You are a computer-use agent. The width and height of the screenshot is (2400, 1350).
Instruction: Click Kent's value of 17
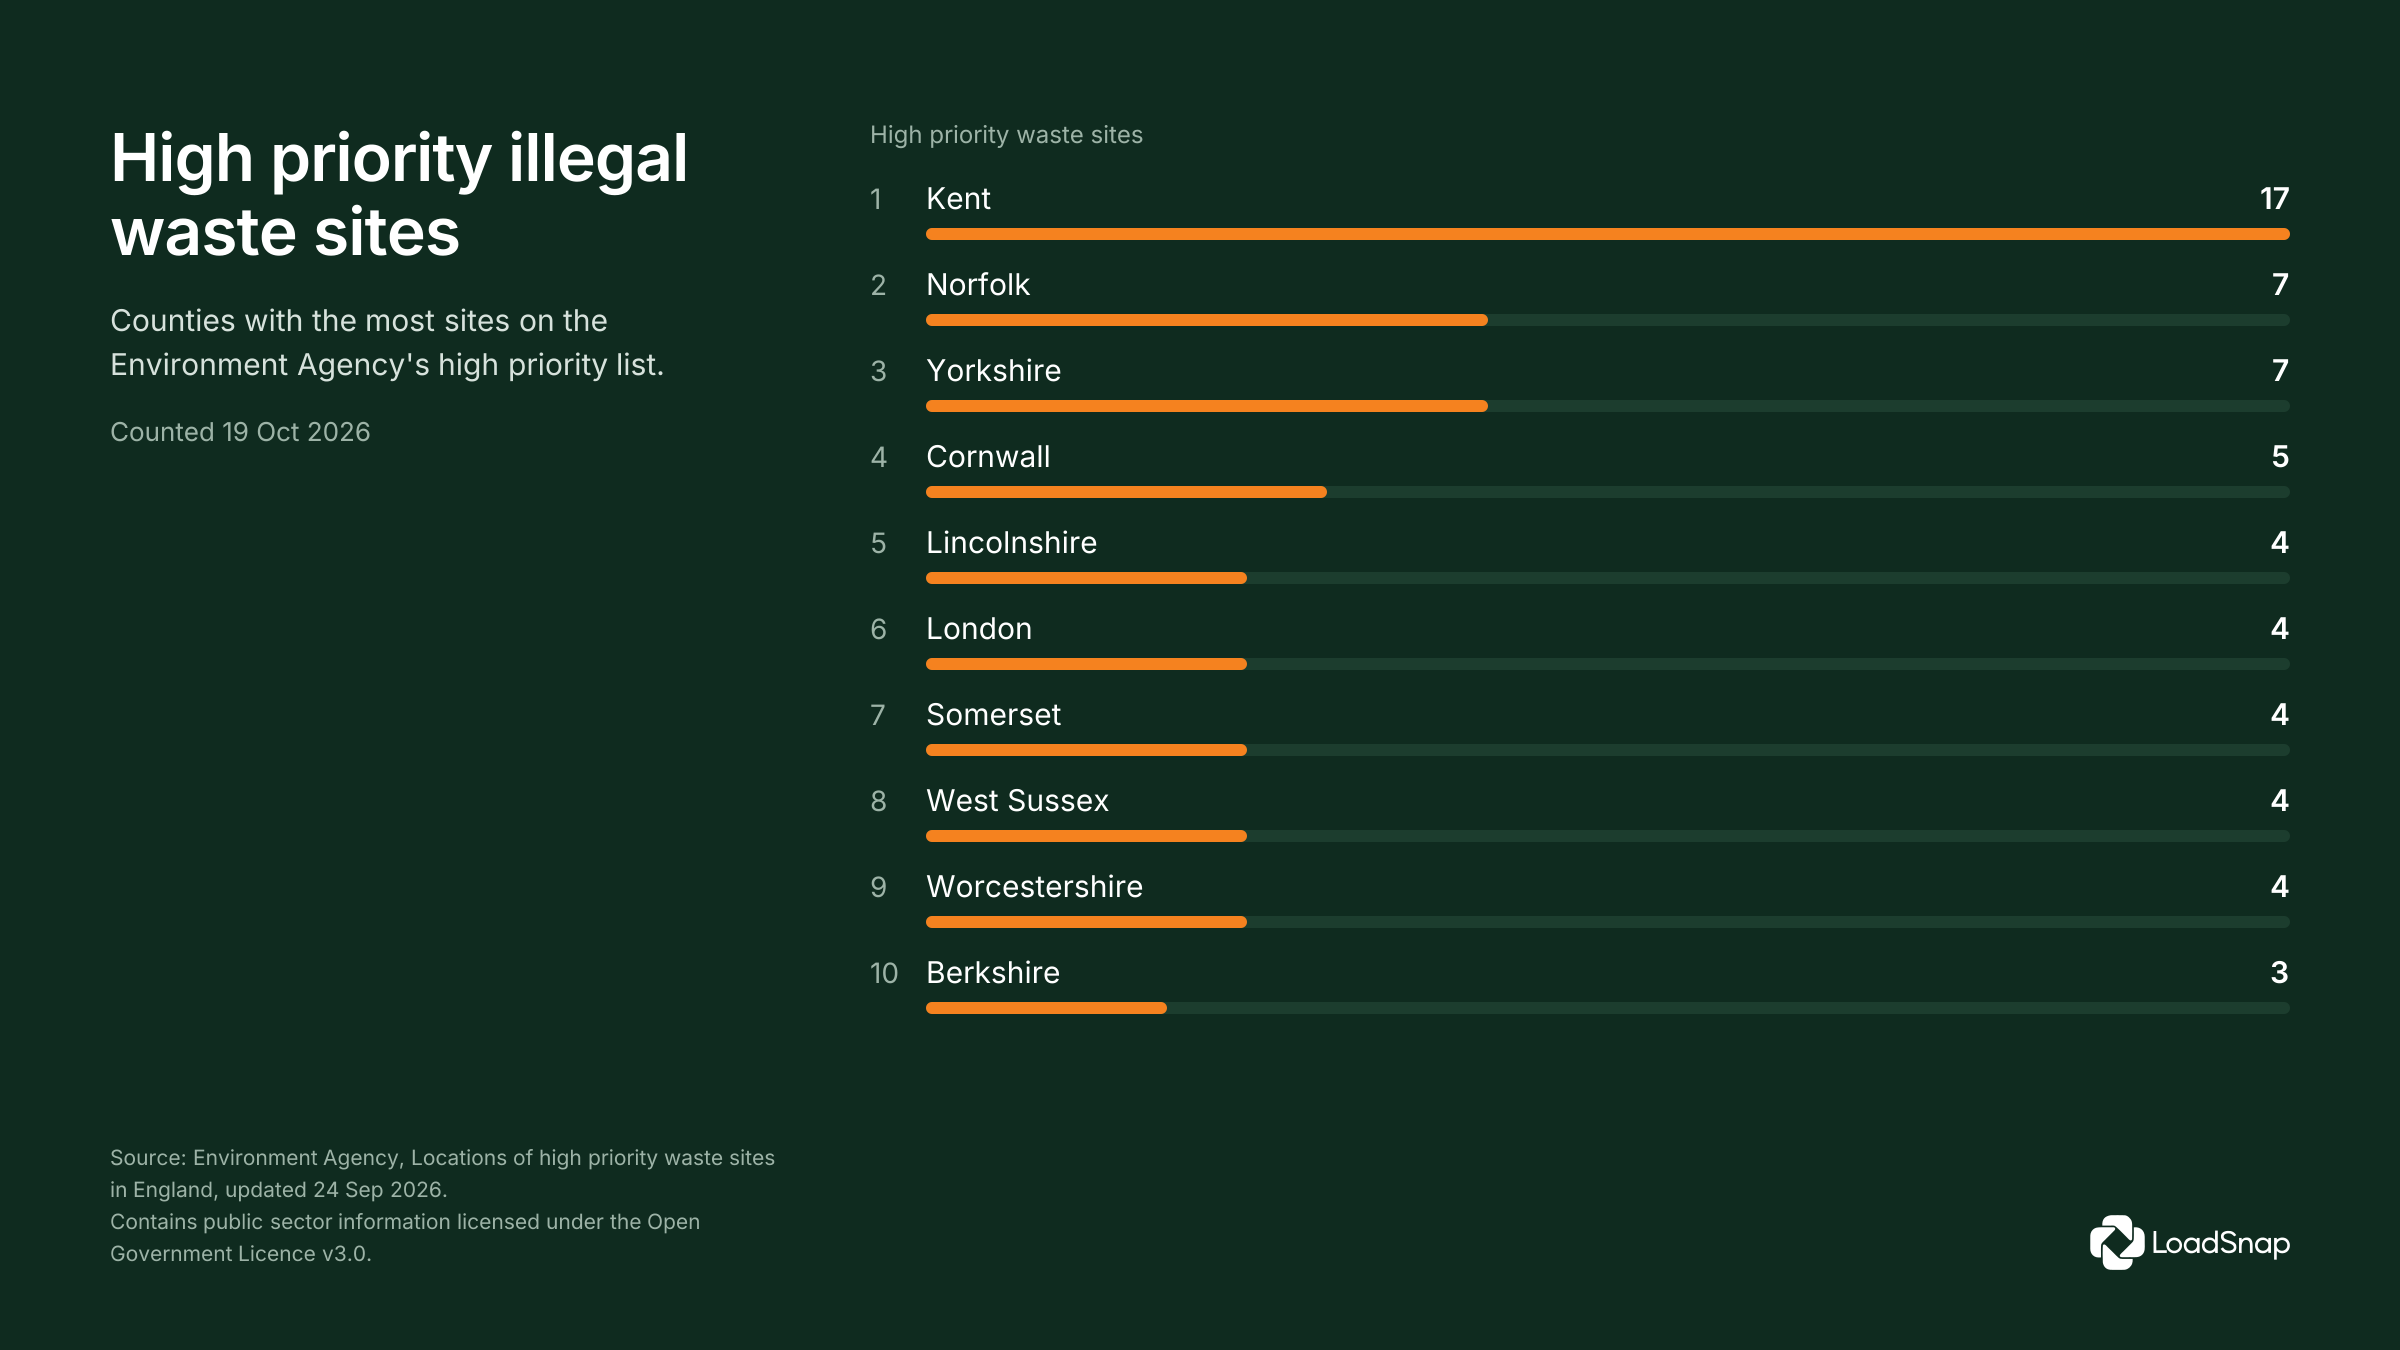(x=2274, y=199)
